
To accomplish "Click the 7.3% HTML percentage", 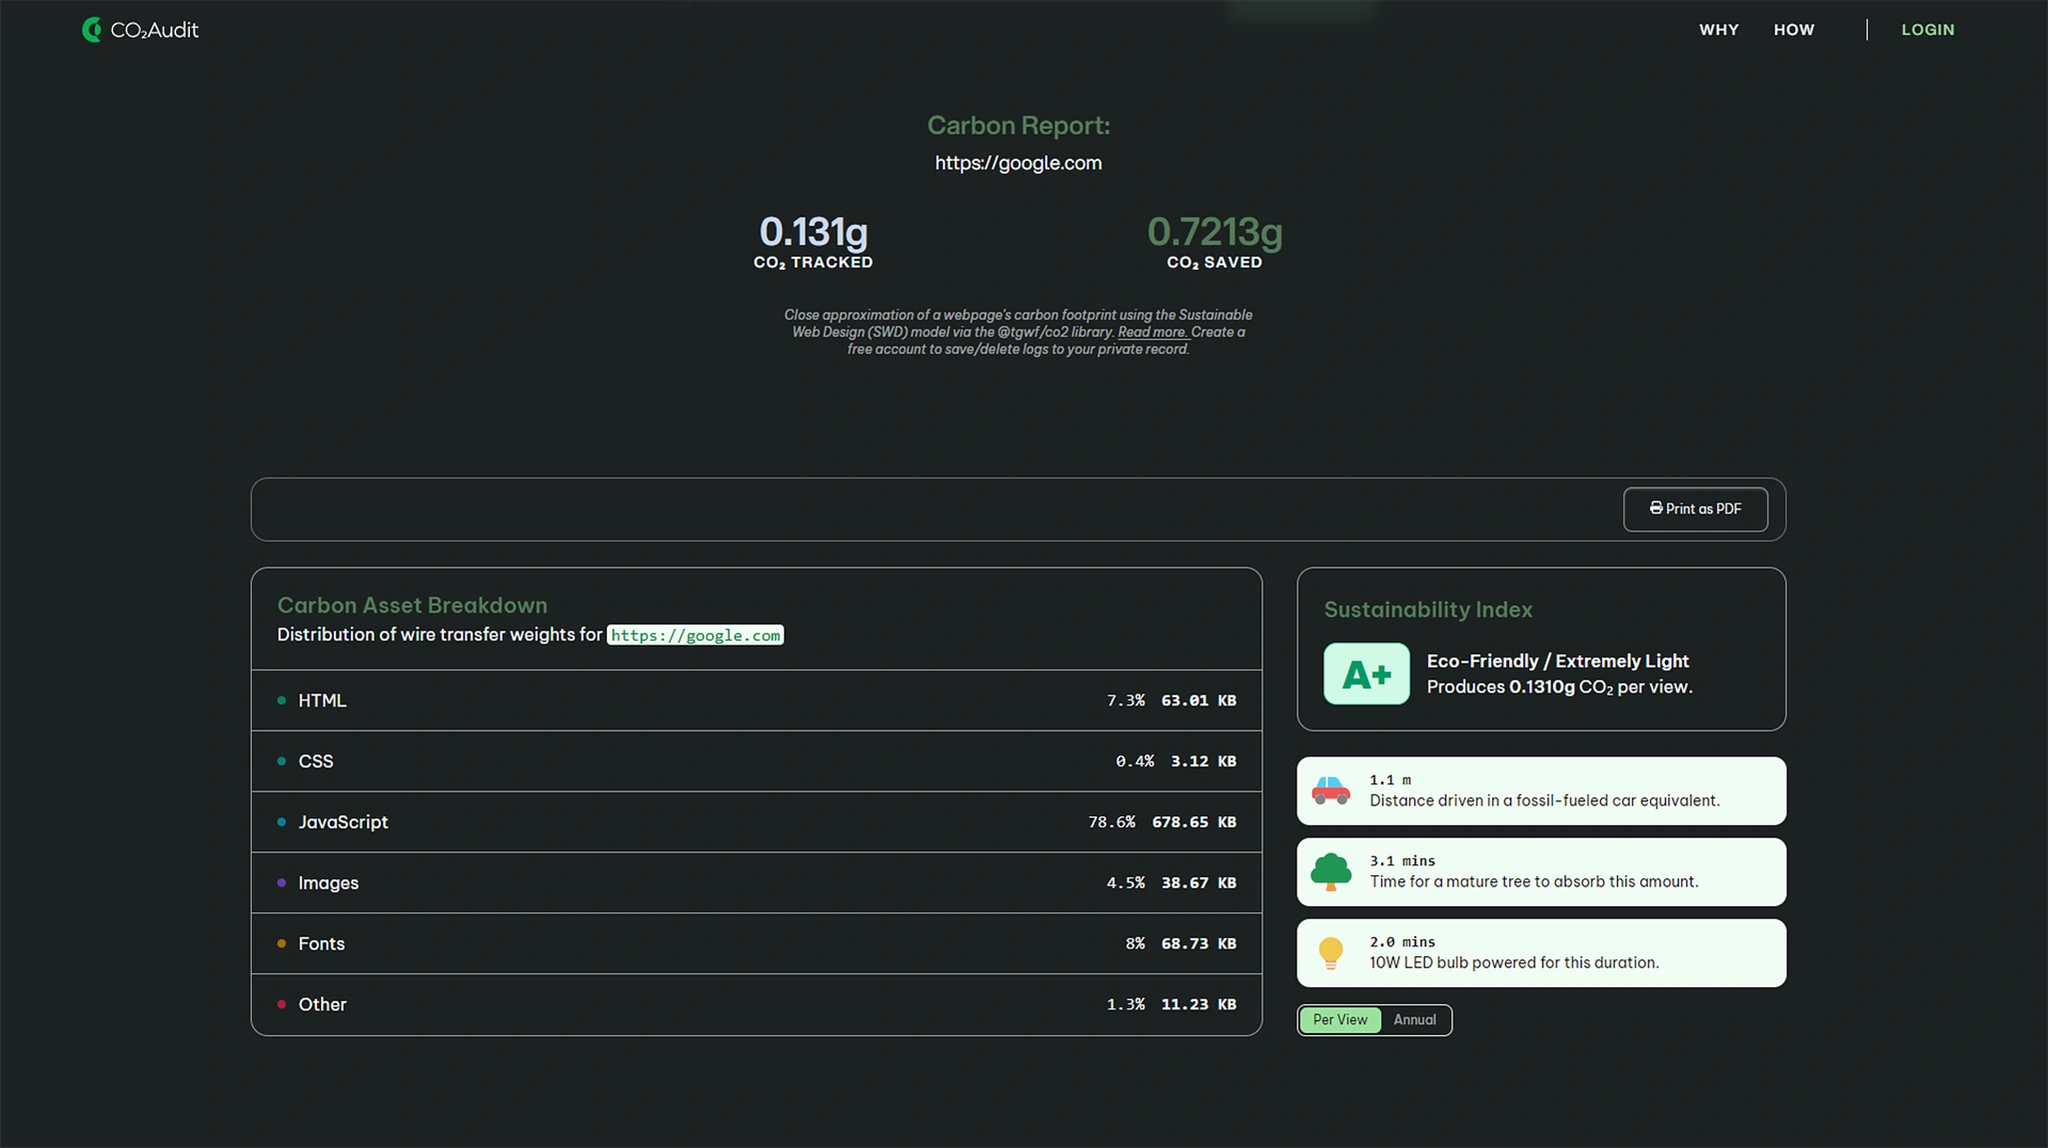I will (x=1126, y=700).
